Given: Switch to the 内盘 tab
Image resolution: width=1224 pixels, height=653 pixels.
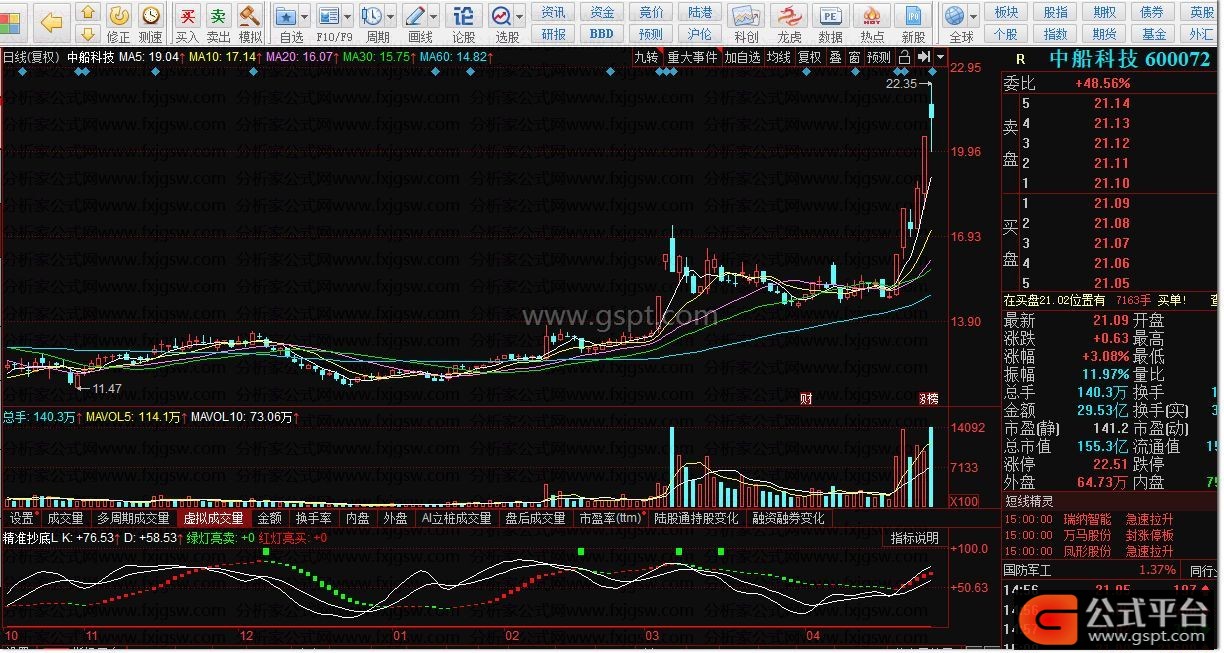Looking at the screenshot, I should tap(358, 518).
